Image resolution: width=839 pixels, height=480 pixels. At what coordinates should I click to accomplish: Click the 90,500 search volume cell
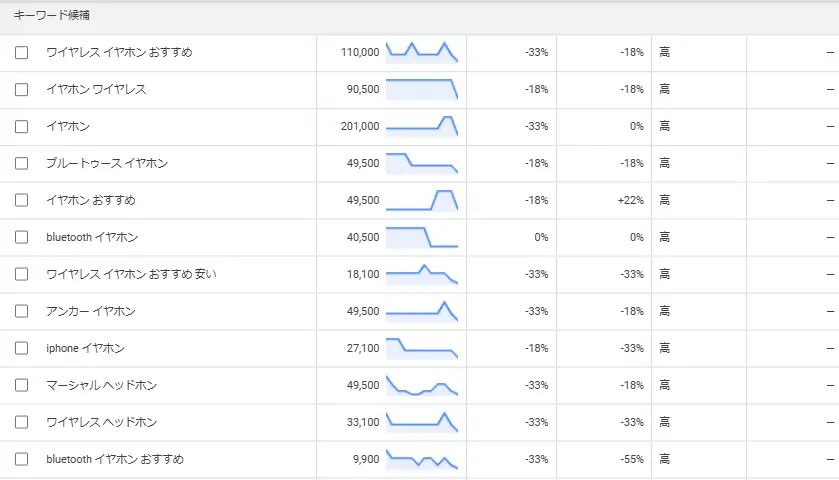[x=362, y=90]
